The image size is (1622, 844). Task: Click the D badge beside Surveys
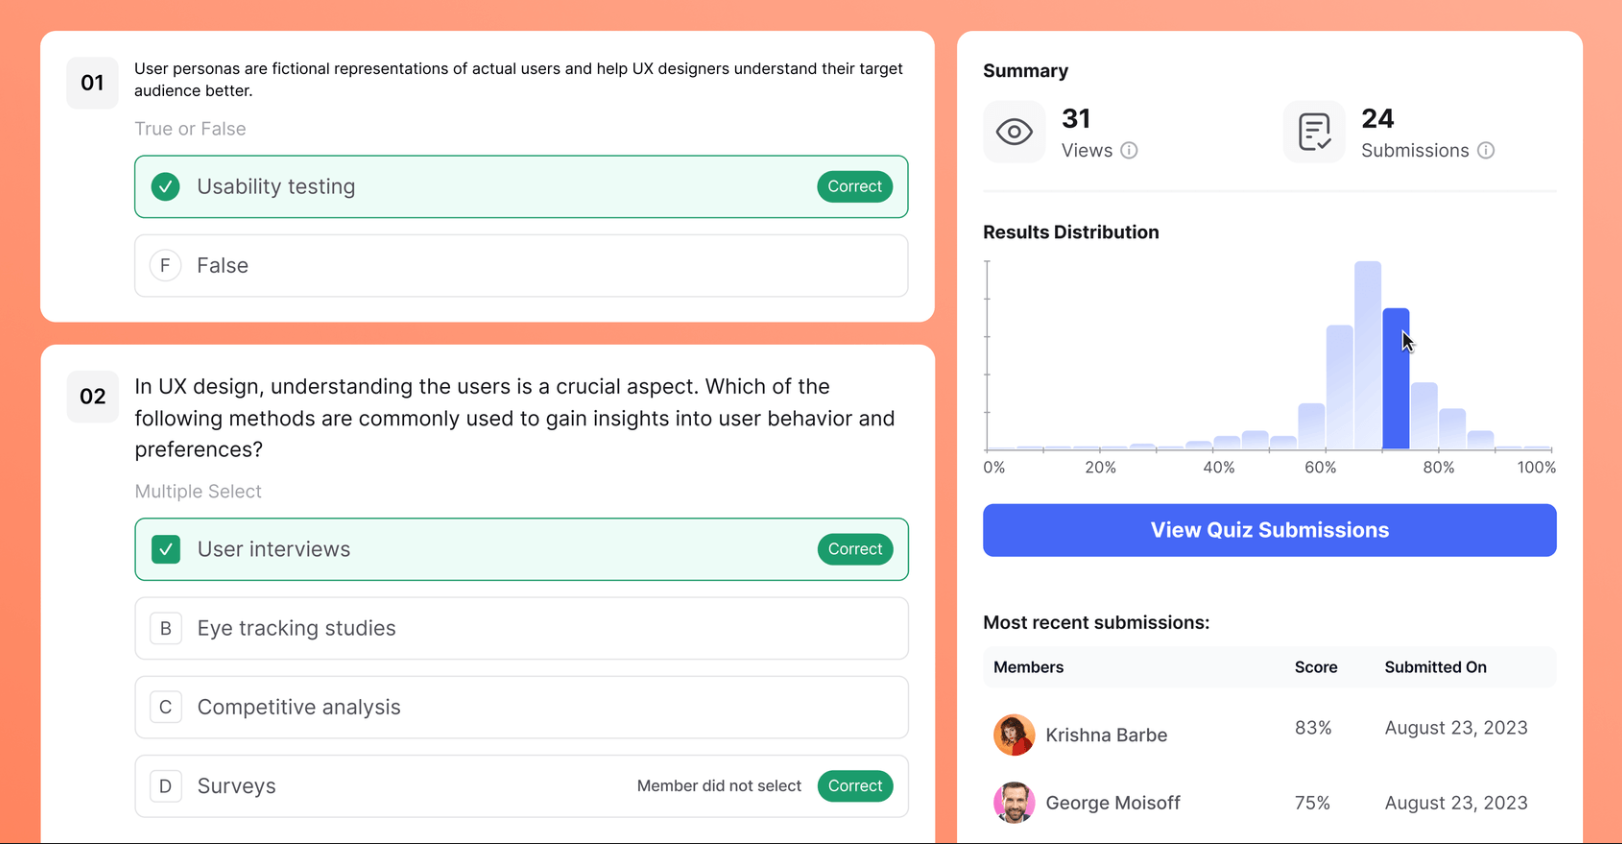(x=165, y=786)
